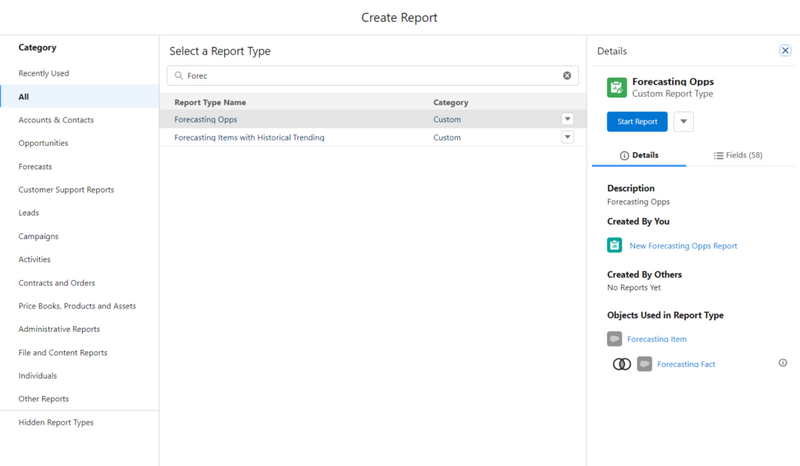
Task: Click the Forecasting Item object icon
Action: (x=614, y=338)
